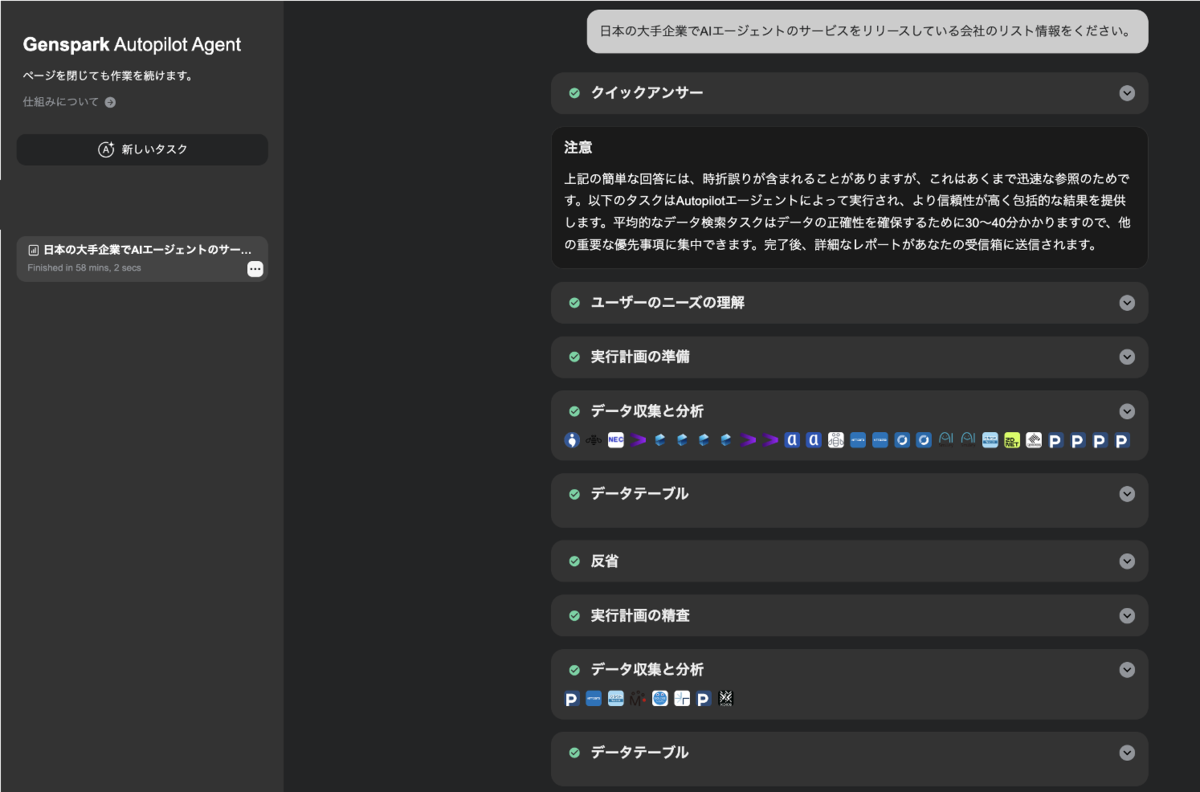
Task: Expand the 反省 section chevron
Action: point(1127,562)
